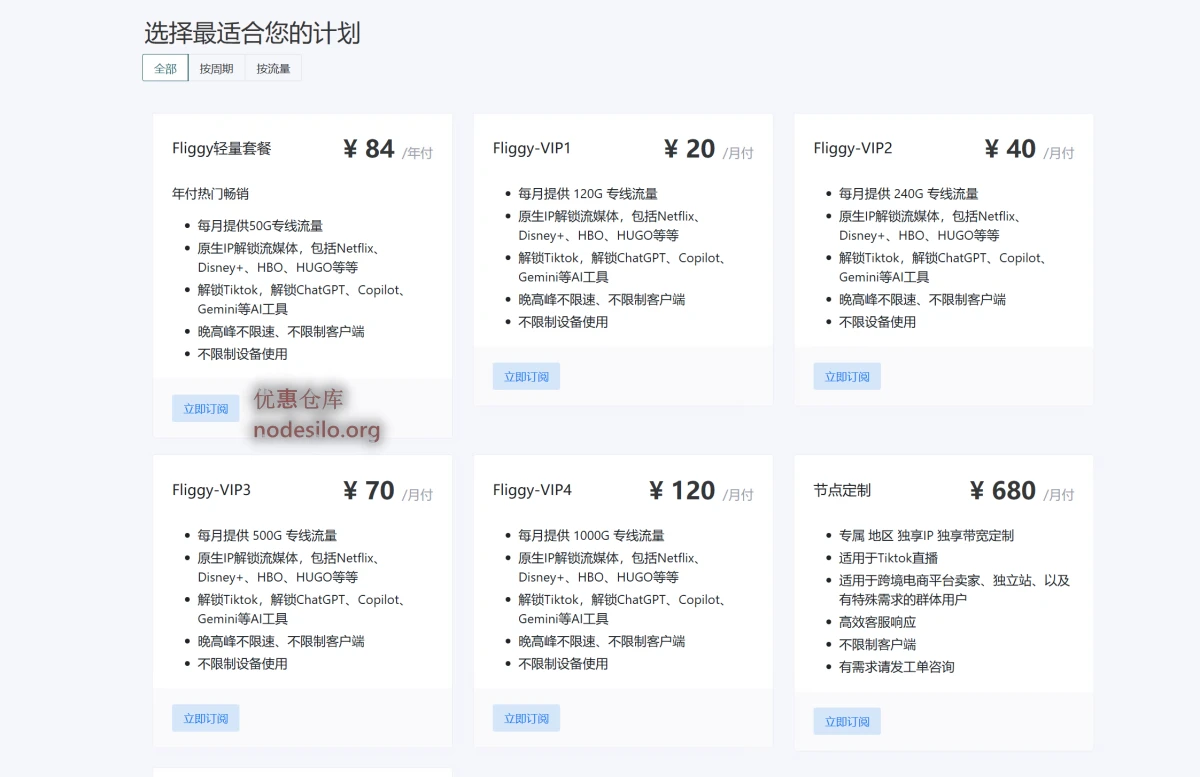The image size is (1200, 777).
Task: Order Fliggy-VIP3 with its 立即订阅 button
Action: pyautogui.click(x=206, y=718)
